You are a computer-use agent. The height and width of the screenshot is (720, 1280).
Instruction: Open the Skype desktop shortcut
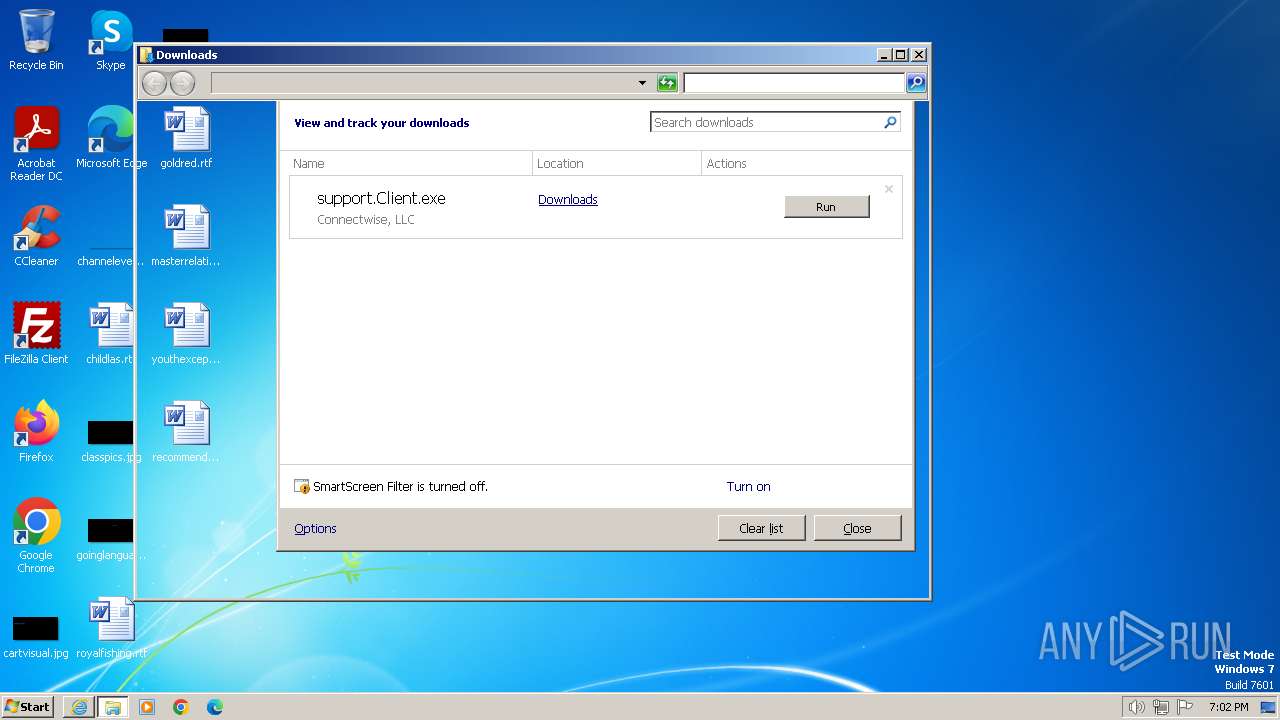point(110,40)
